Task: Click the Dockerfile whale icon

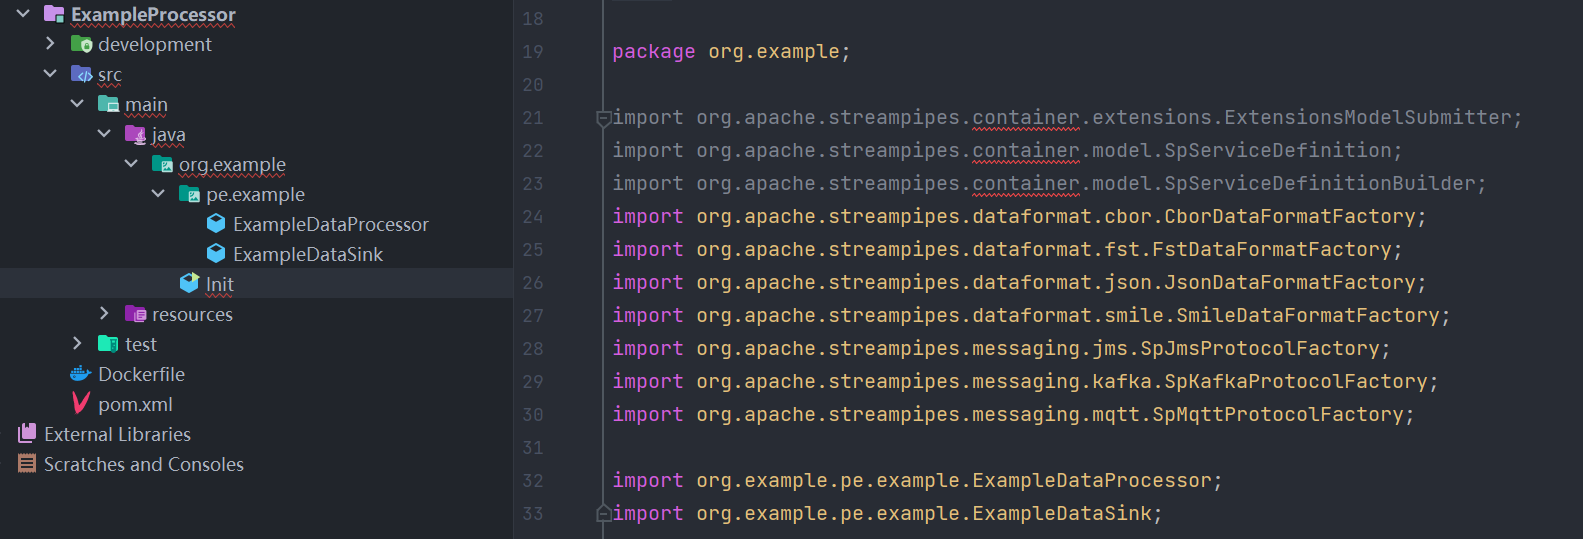Action: click(x=81, y=374)
